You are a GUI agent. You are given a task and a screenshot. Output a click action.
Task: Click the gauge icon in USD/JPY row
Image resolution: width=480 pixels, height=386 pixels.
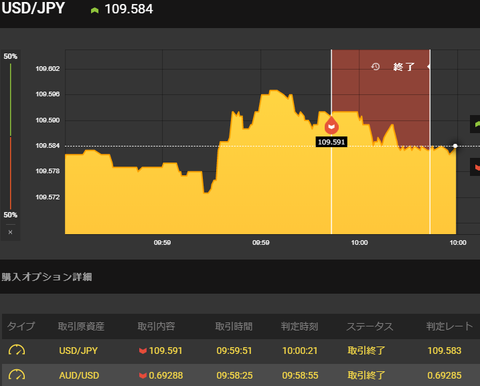coord(17,350)
